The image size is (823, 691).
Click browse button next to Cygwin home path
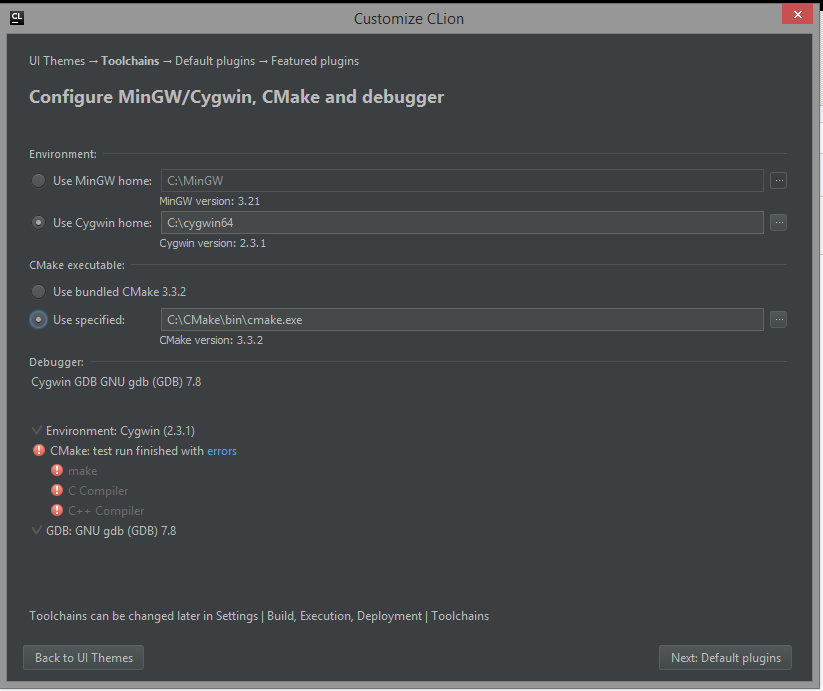point(779,223)
